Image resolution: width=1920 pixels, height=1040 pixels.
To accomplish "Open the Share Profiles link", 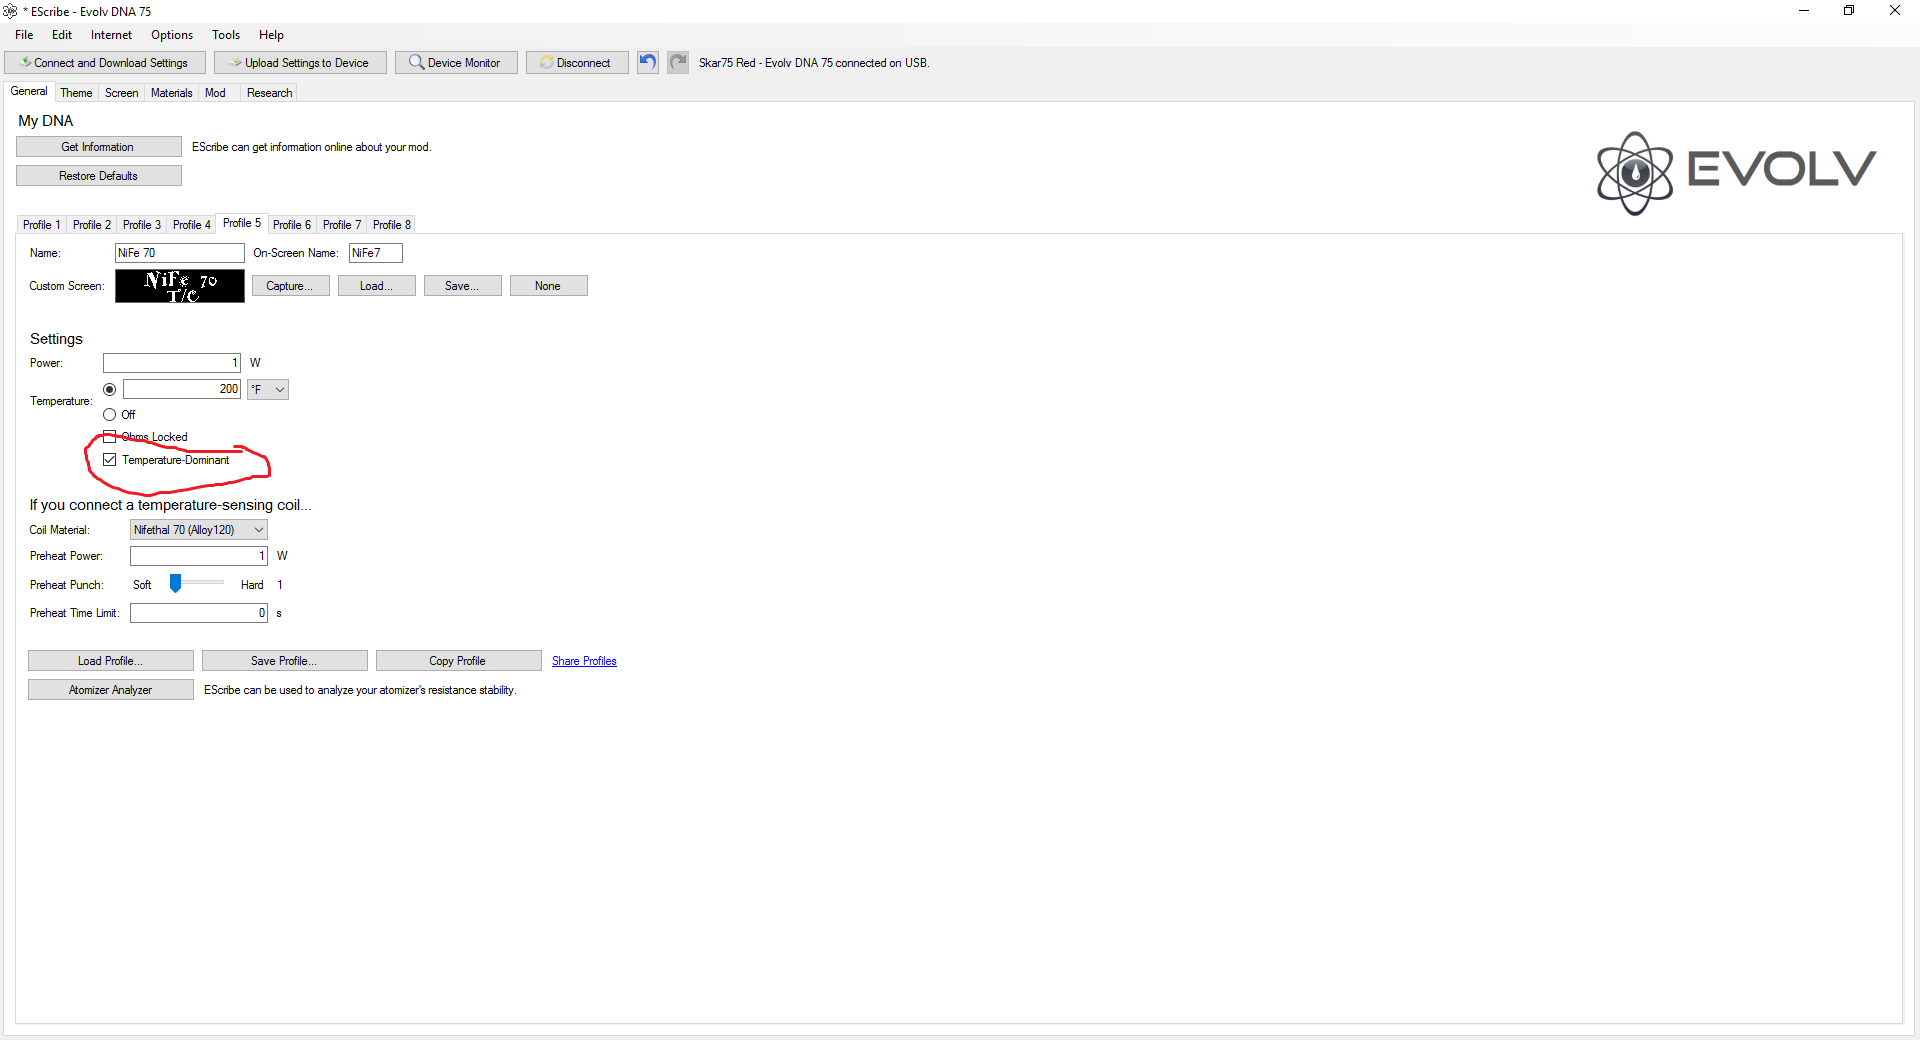I will pos(584,661).
